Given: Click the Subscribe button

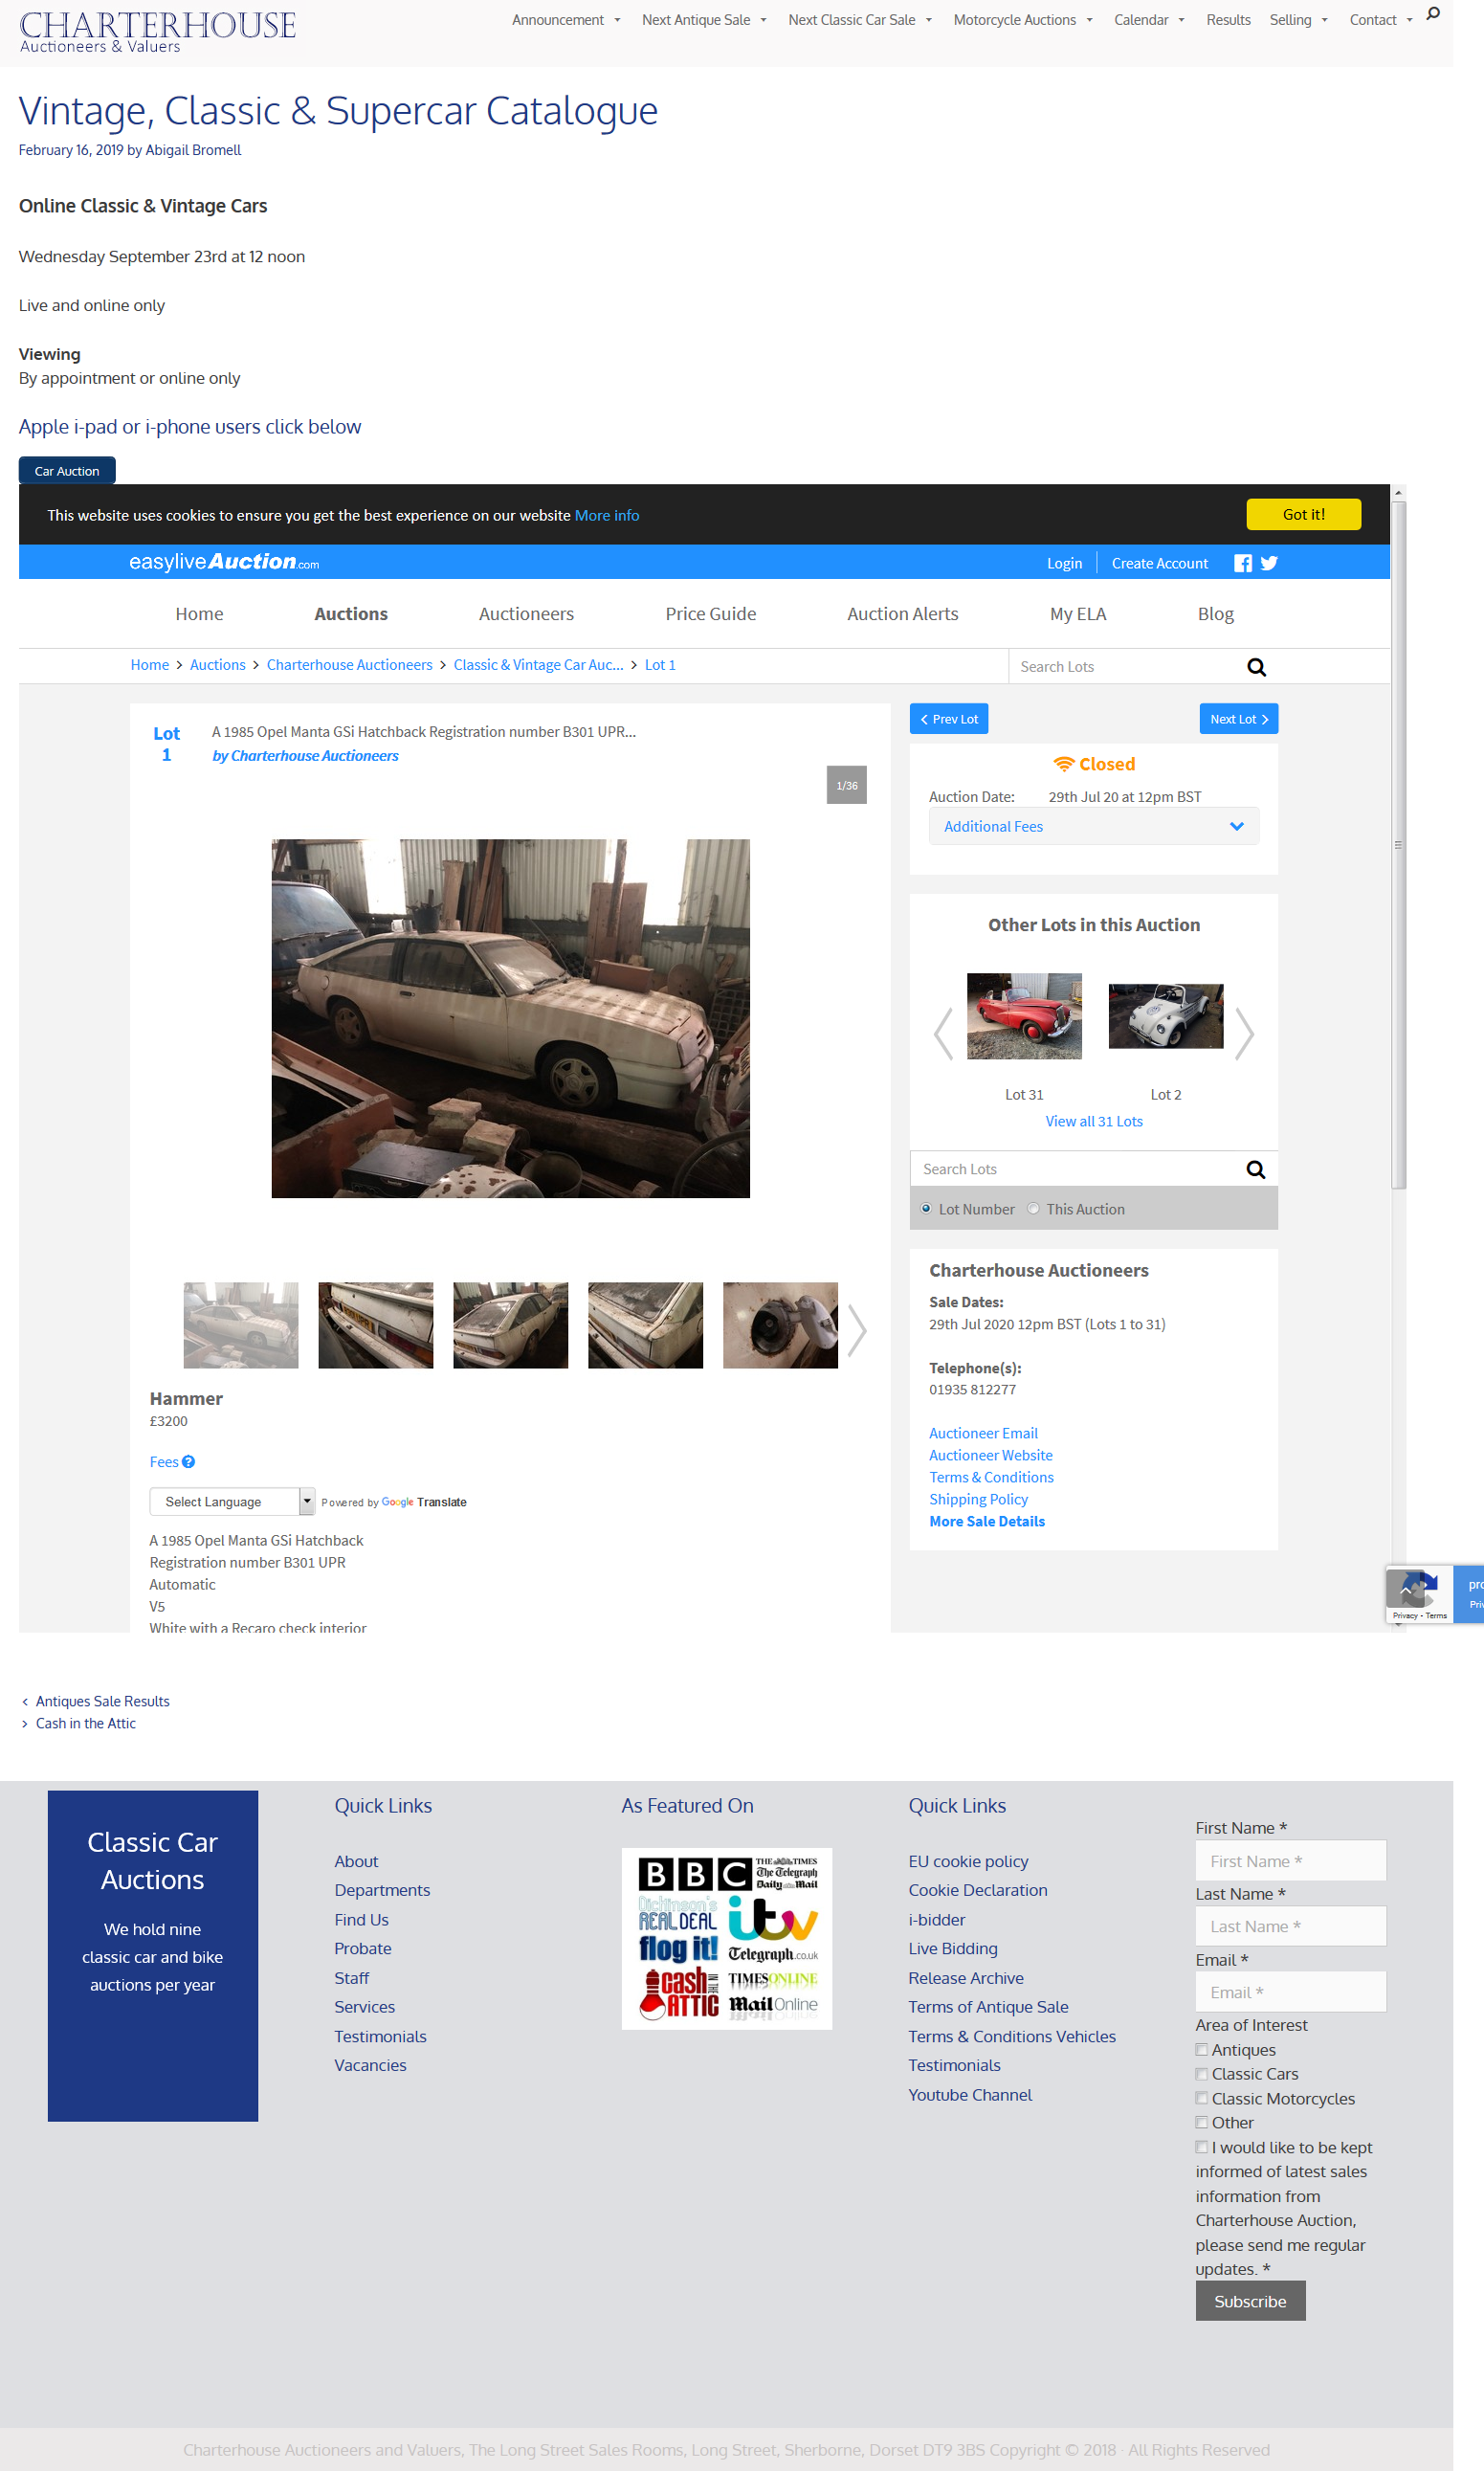Looking at the screenshot, I should tap(1250, 2301).
